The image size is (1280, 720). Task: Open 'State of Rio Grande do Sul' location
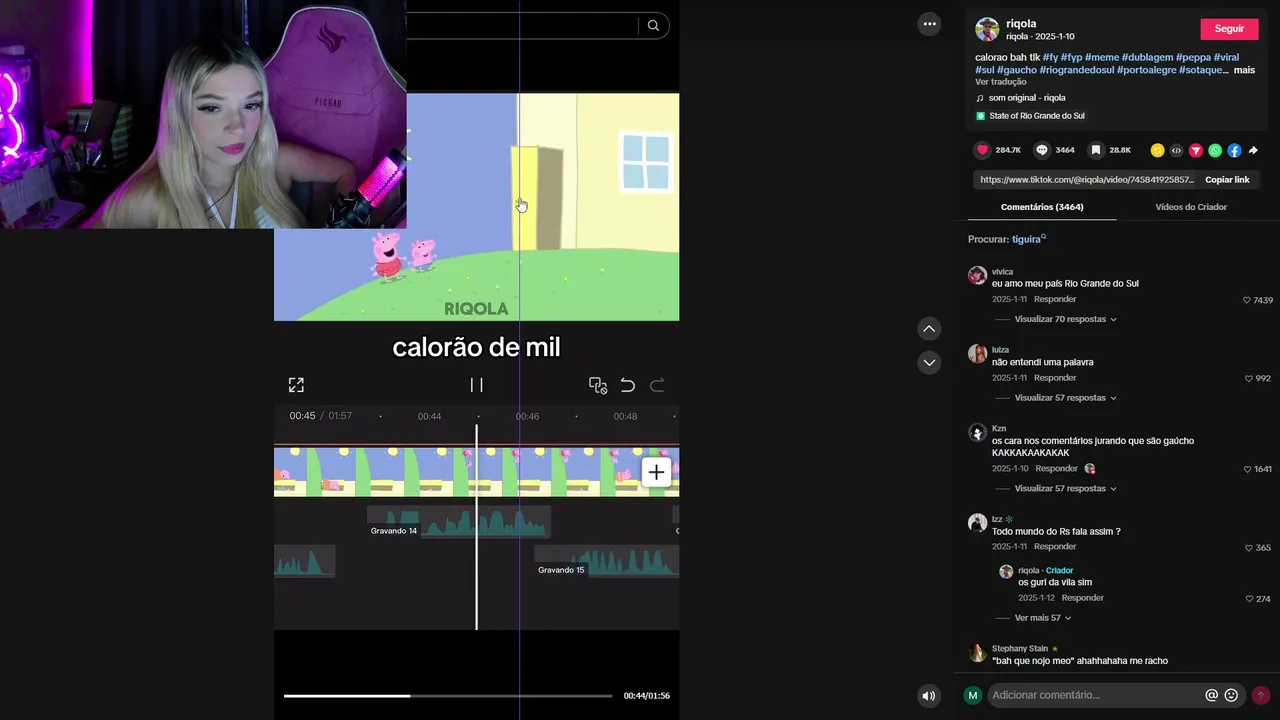tap(1037, 116)
